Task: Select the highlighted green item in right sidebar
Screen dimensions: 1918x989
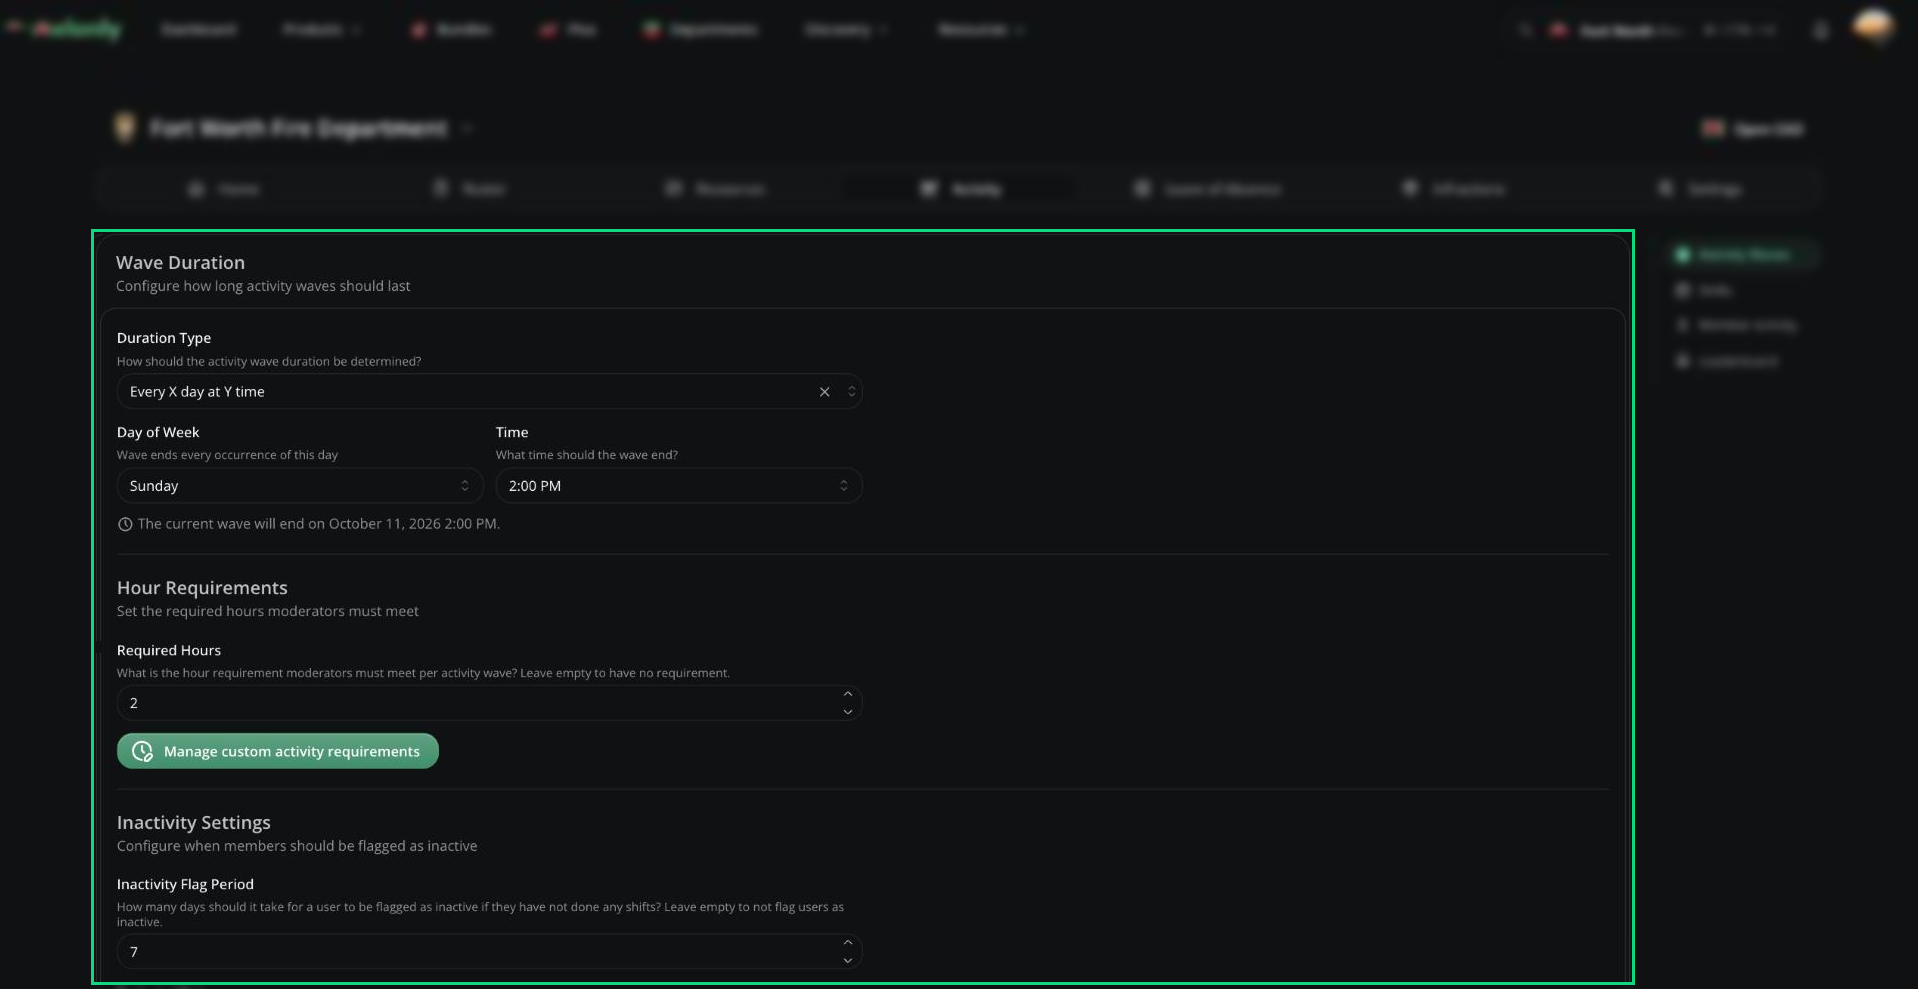Action: coord(1743,255)
